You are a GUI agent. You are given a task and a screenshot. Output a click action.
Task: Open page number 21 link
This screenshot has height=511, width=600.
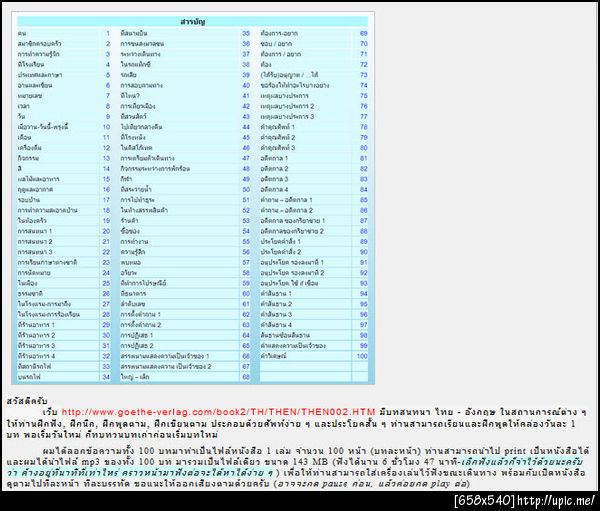click(106, 242)
